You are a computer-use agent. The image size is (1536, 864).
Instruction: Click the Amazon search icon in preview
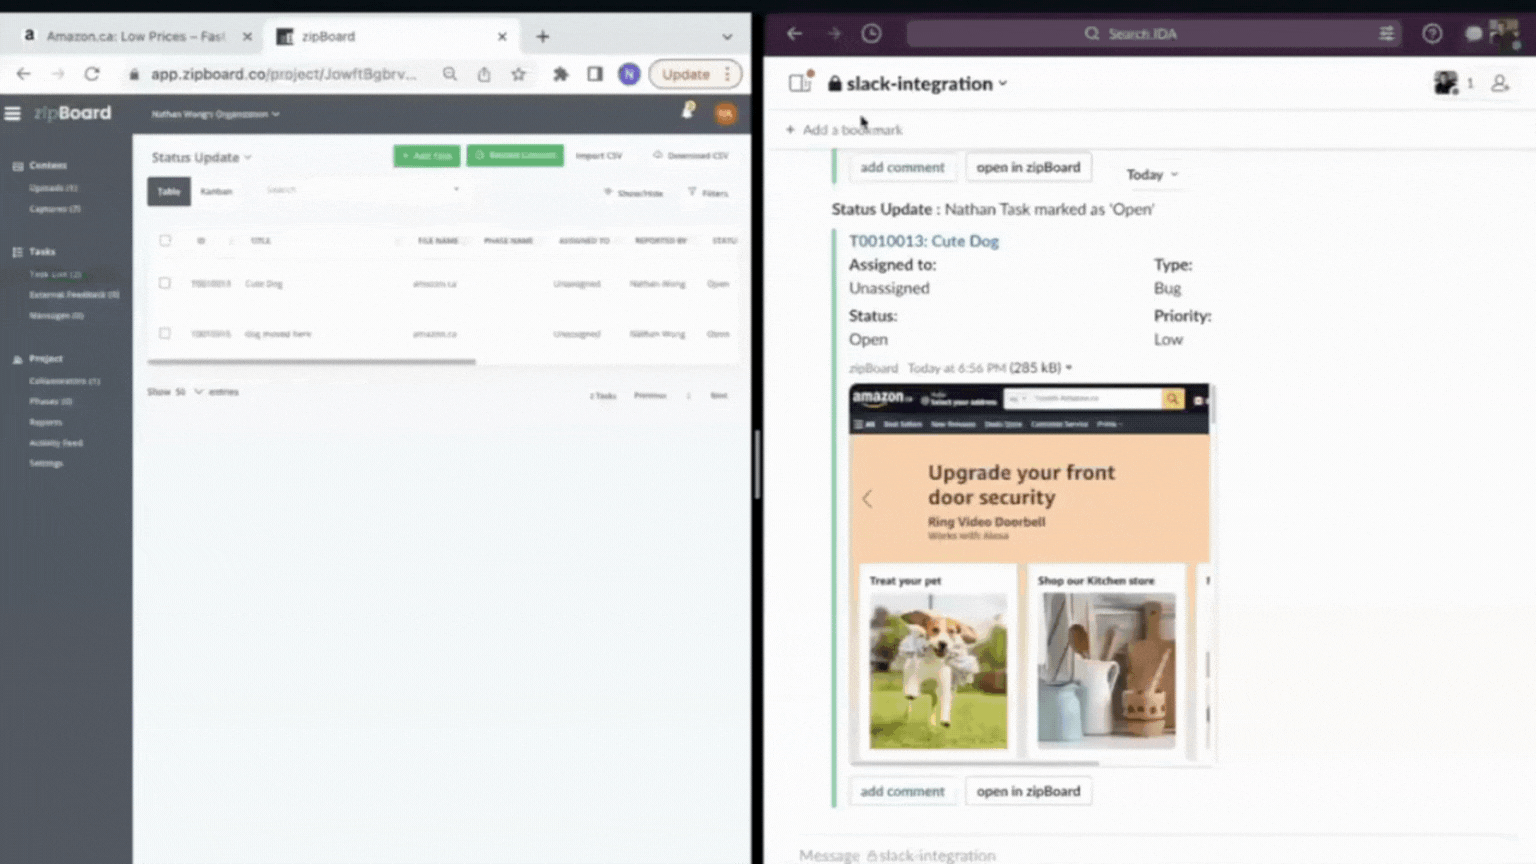click(x=1172, y=399)
